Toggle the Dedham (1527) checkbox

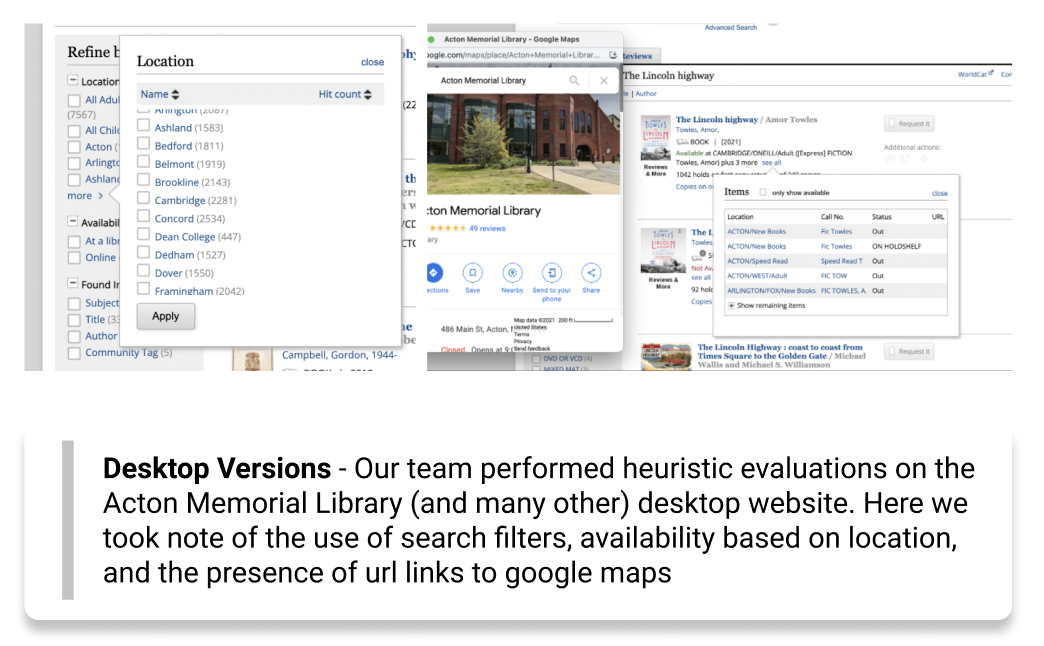(143, 252)
